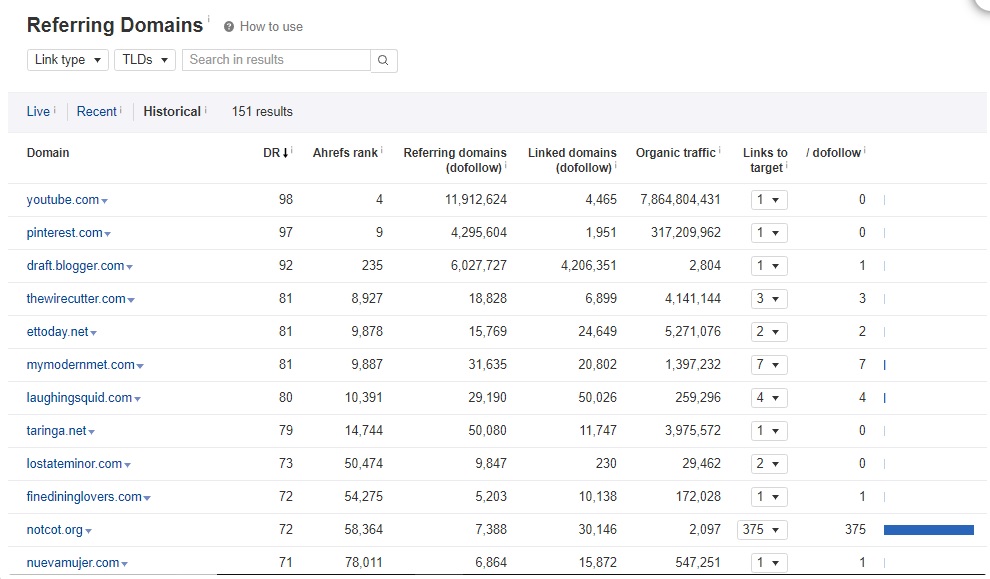This screenshot has height=579, width=990.
Task: Click the 151 results count text
Action: [262, 112]
